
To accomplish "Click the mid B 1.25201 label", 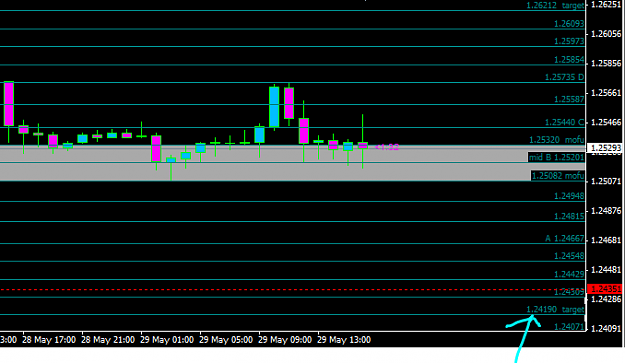I will click(556, 157).
